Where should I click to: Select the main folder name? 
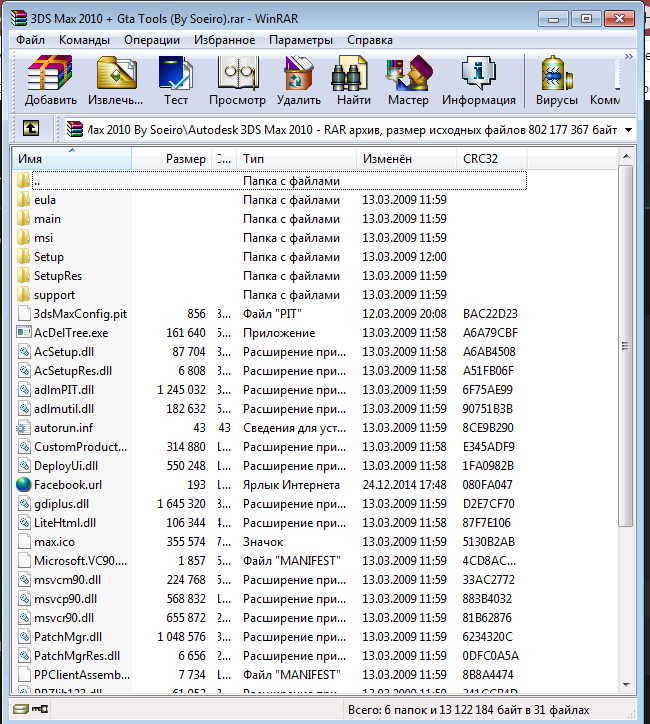click(48, 219)
